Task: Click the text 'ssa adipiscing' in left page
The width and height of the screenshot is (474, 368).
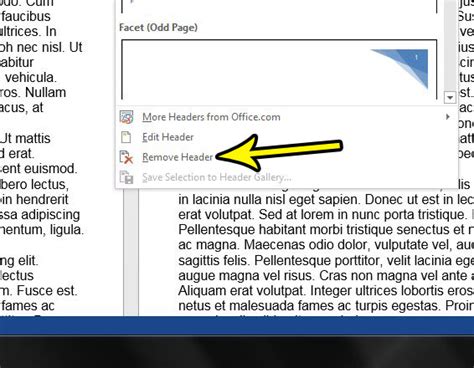Action: click(x=40, y=215)
